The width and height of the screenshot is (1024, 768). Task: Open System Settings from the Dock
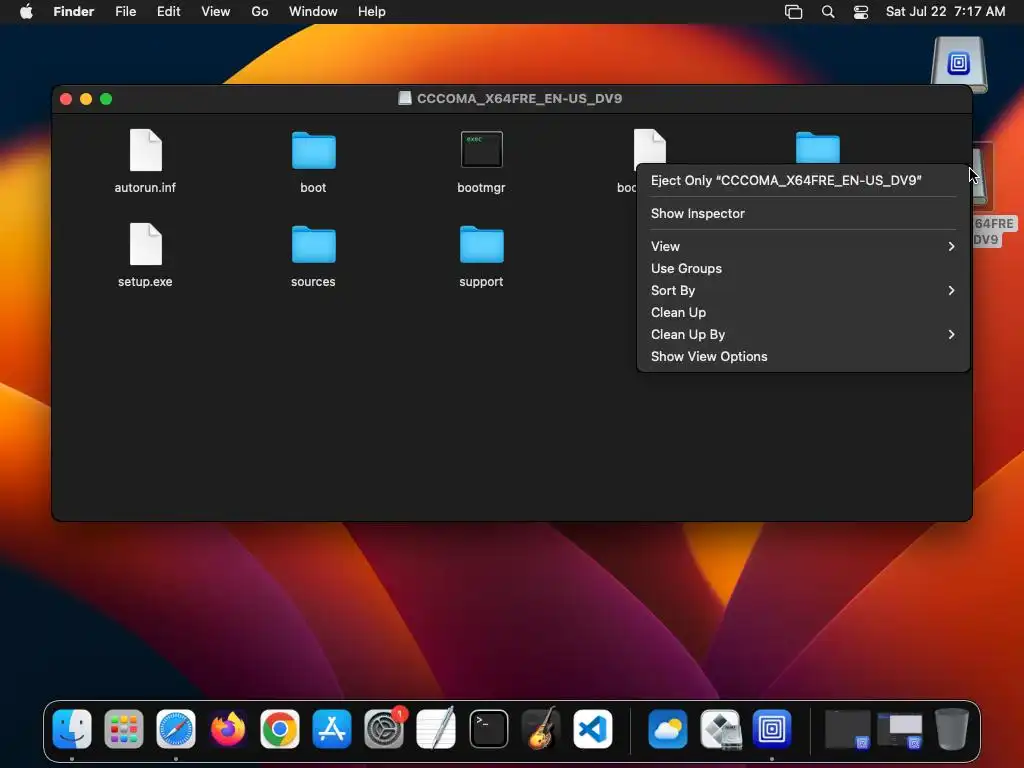(x=384, y=728)
